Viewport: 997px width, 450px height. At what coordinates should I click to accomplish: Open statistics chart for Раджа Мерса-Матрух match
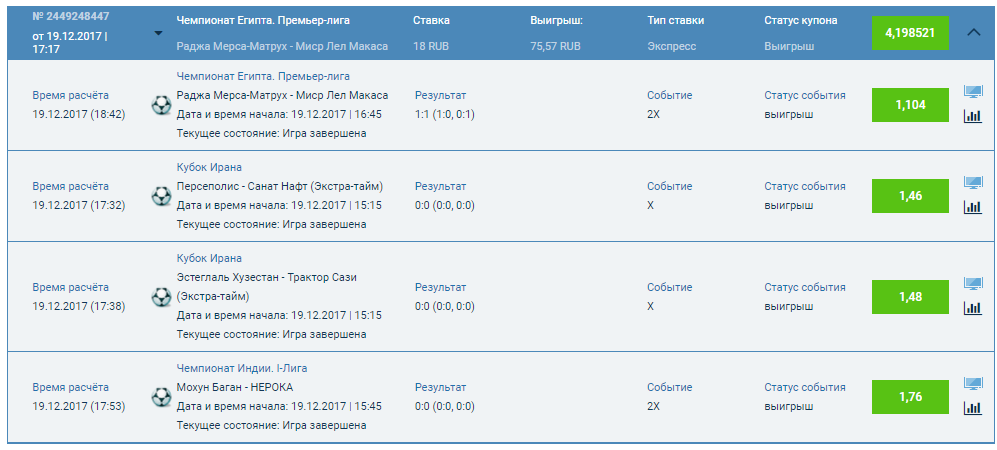972,116
